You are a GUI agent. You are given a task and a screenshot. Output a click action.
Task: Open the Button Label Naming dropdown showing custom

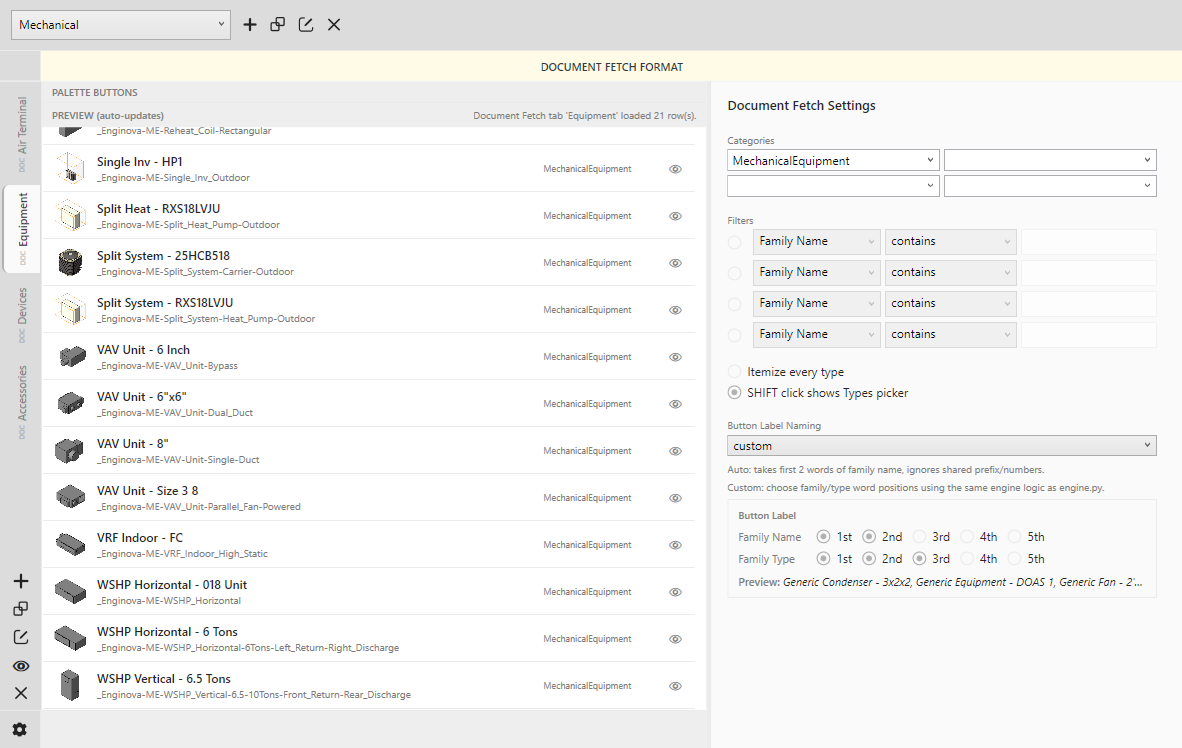point(941,445)
